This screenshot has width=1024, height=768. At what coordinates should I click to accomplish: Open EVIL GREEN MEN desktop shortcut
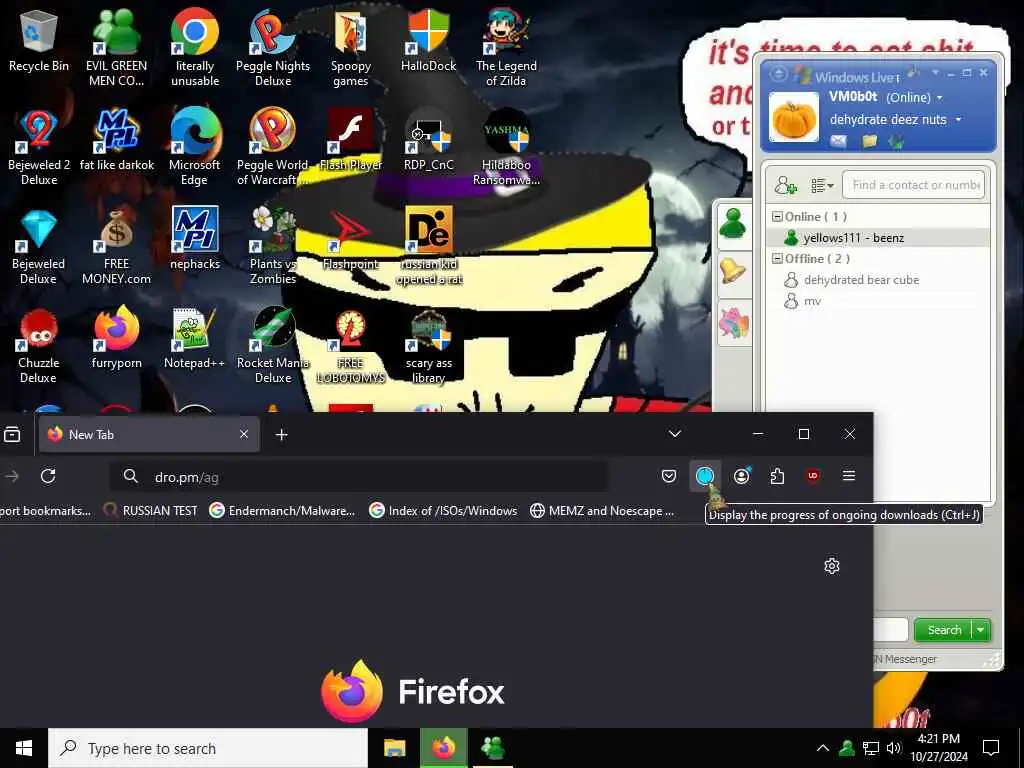(116, 48)
